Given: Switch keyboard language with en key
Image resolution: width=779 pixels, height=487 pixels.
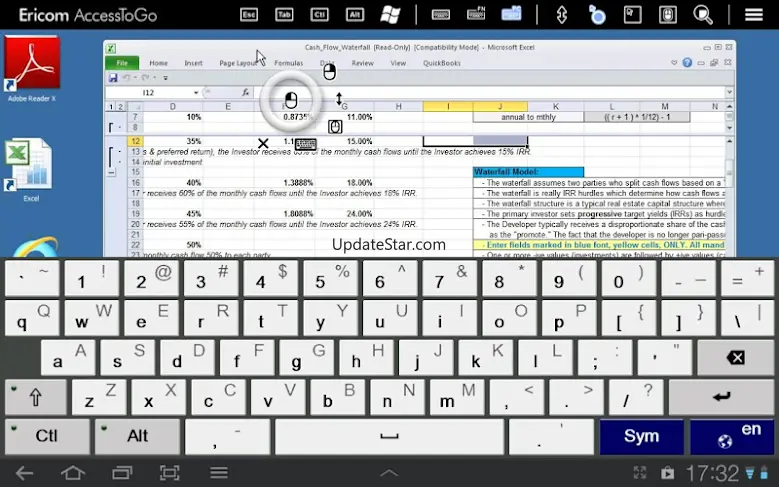Looking at the screenshot, I should tap(732, 436).
